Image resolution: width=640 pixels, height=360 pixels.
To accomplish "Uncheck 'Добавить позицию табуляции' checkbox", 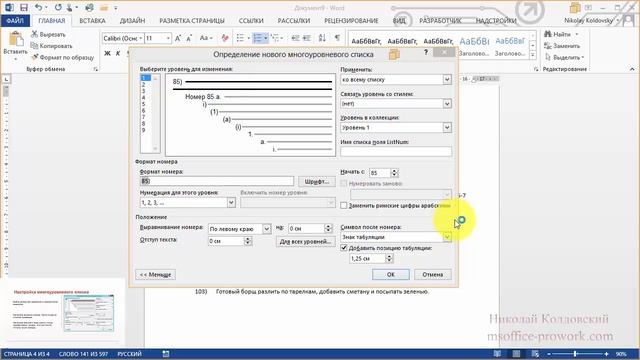I will click(344, 248).
